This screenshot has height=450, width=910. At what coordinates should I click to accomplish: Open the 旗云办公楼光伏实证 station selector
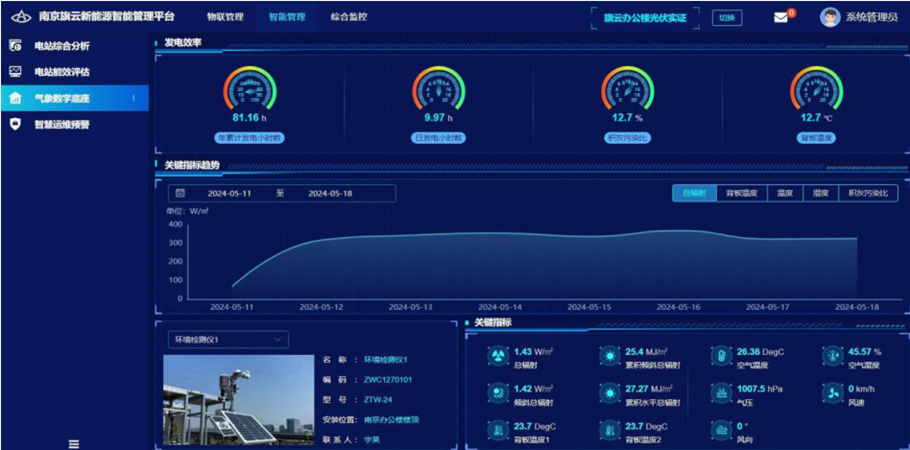(645, 17)
